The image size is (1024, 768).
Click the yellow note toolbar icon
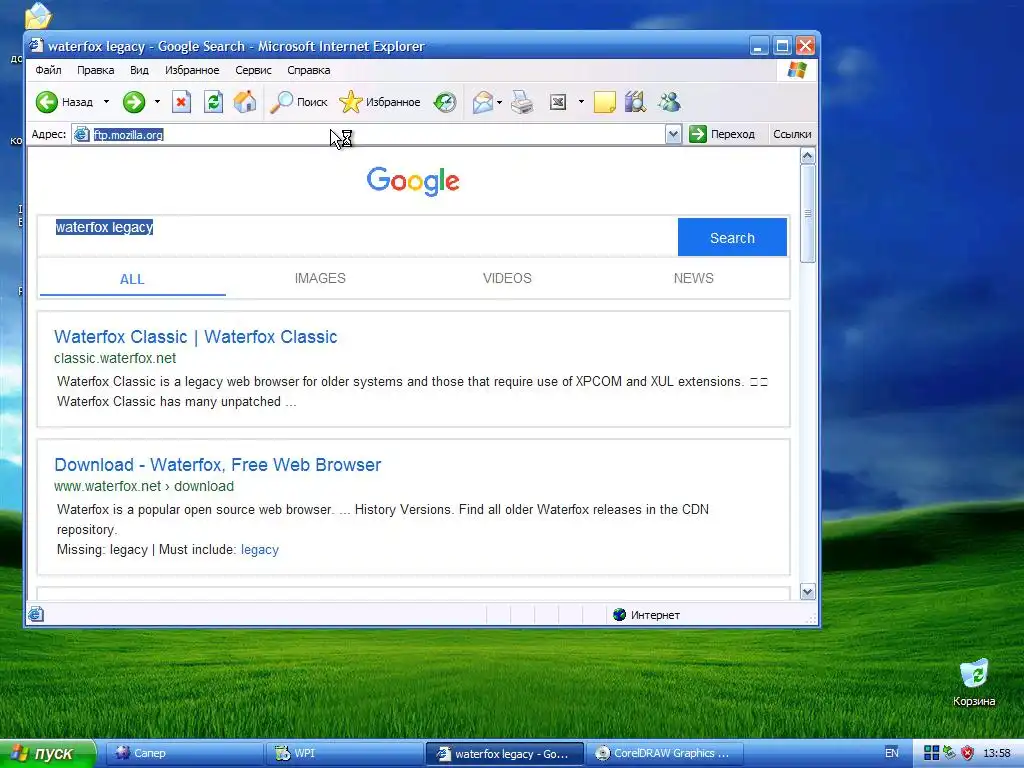pos(604,102)
